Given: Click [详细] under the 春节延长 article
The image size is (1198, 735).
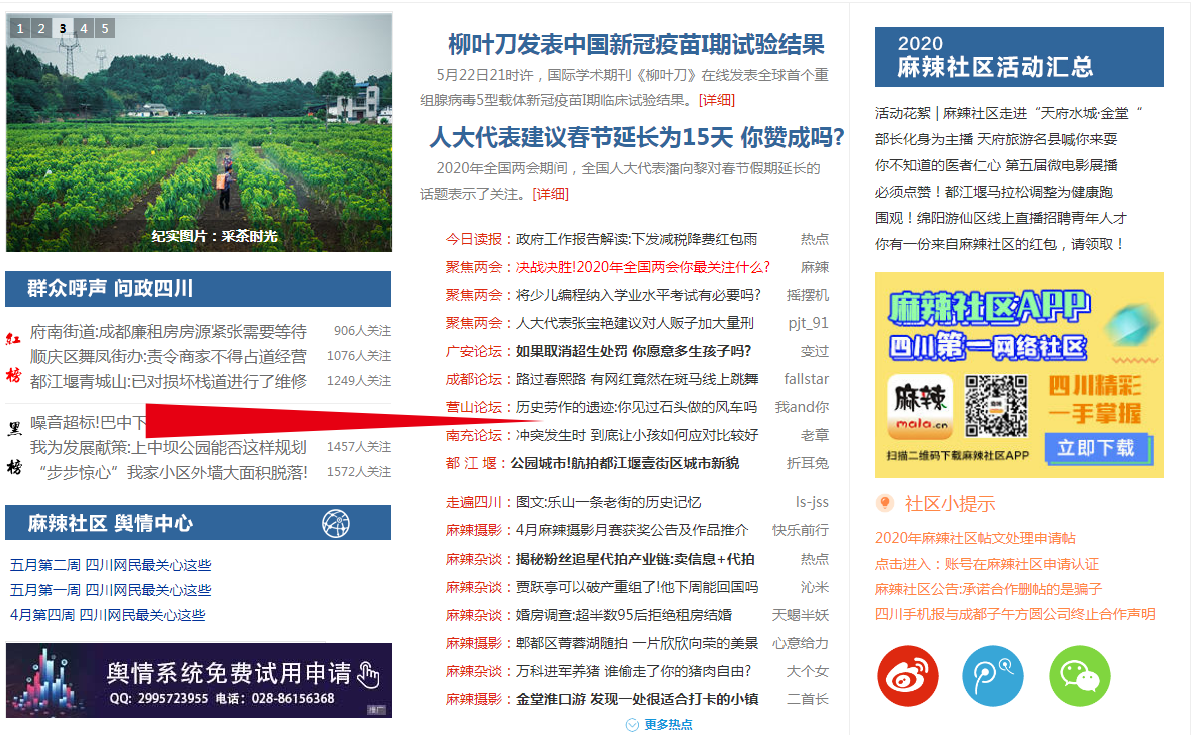Looking at the screenshot, I should 550,193.
